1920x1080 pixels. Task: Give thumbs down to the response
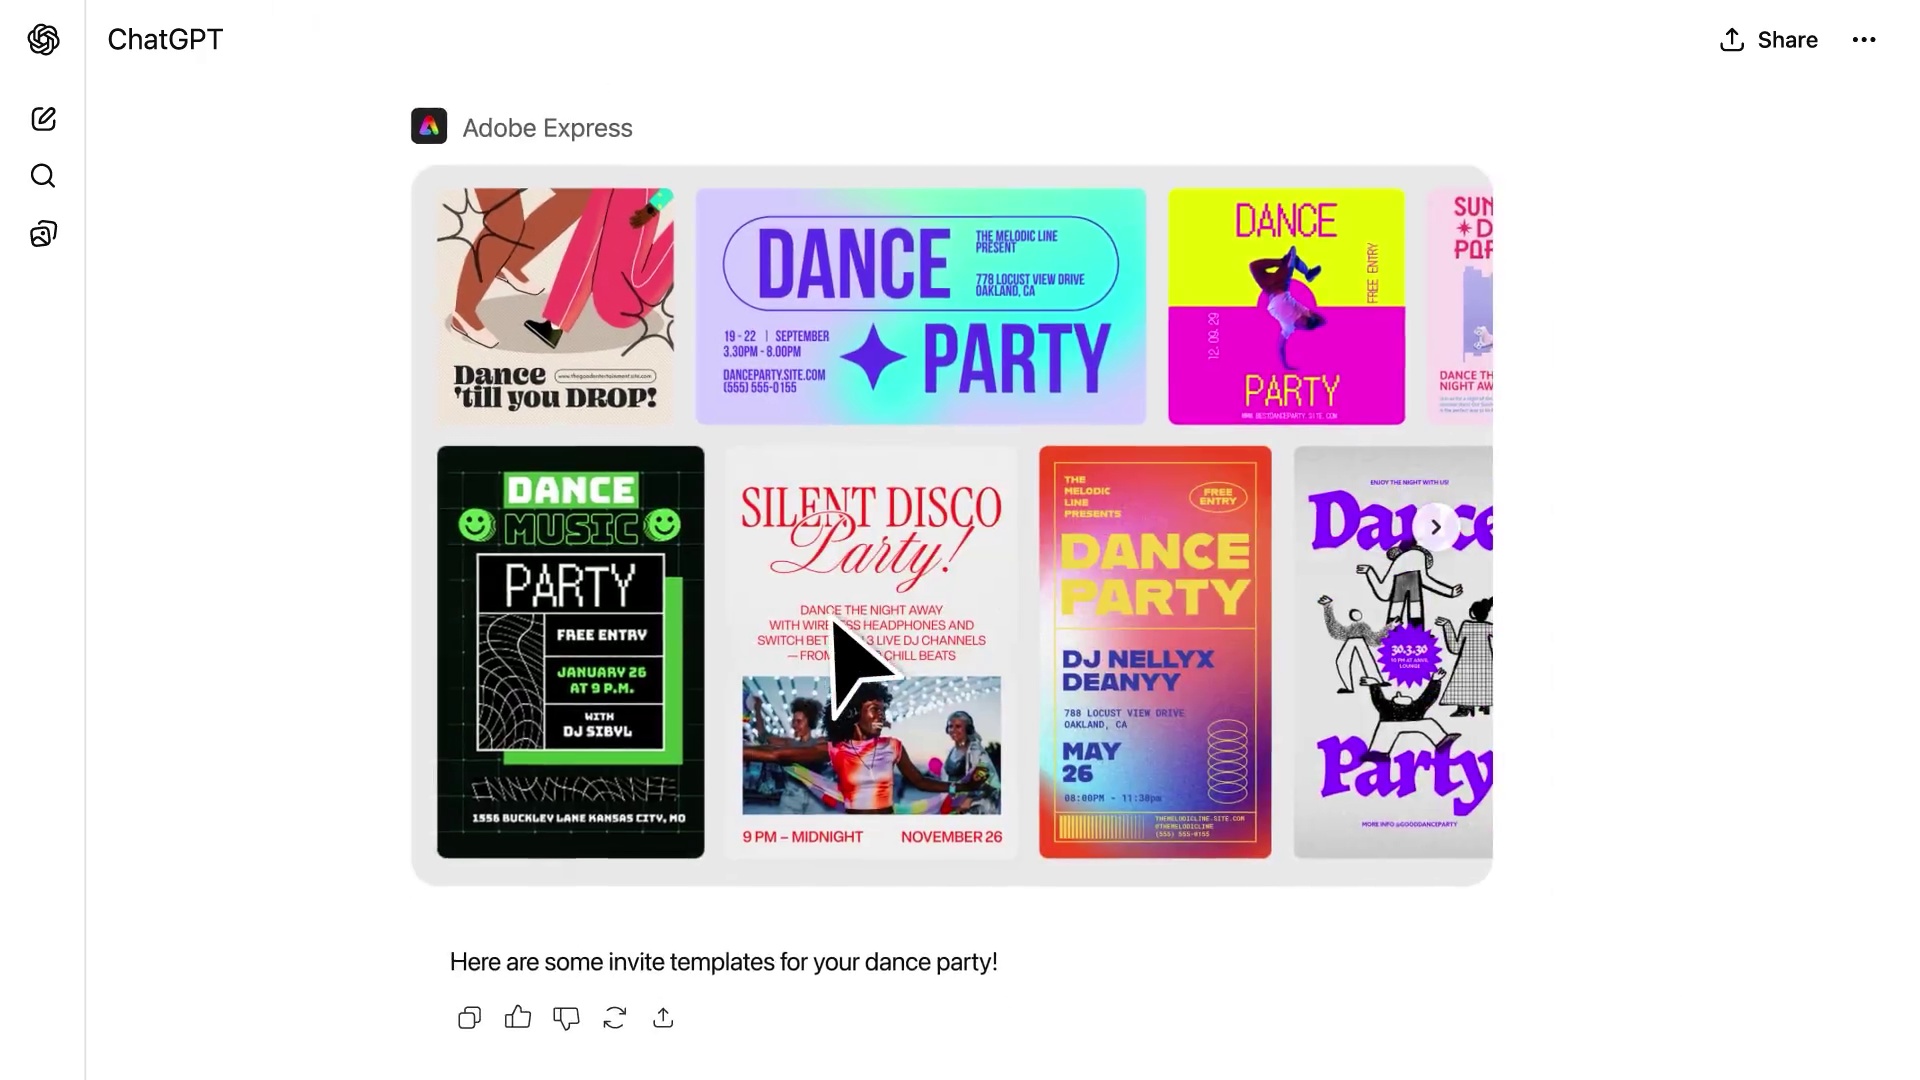(x=566, y=1018)
